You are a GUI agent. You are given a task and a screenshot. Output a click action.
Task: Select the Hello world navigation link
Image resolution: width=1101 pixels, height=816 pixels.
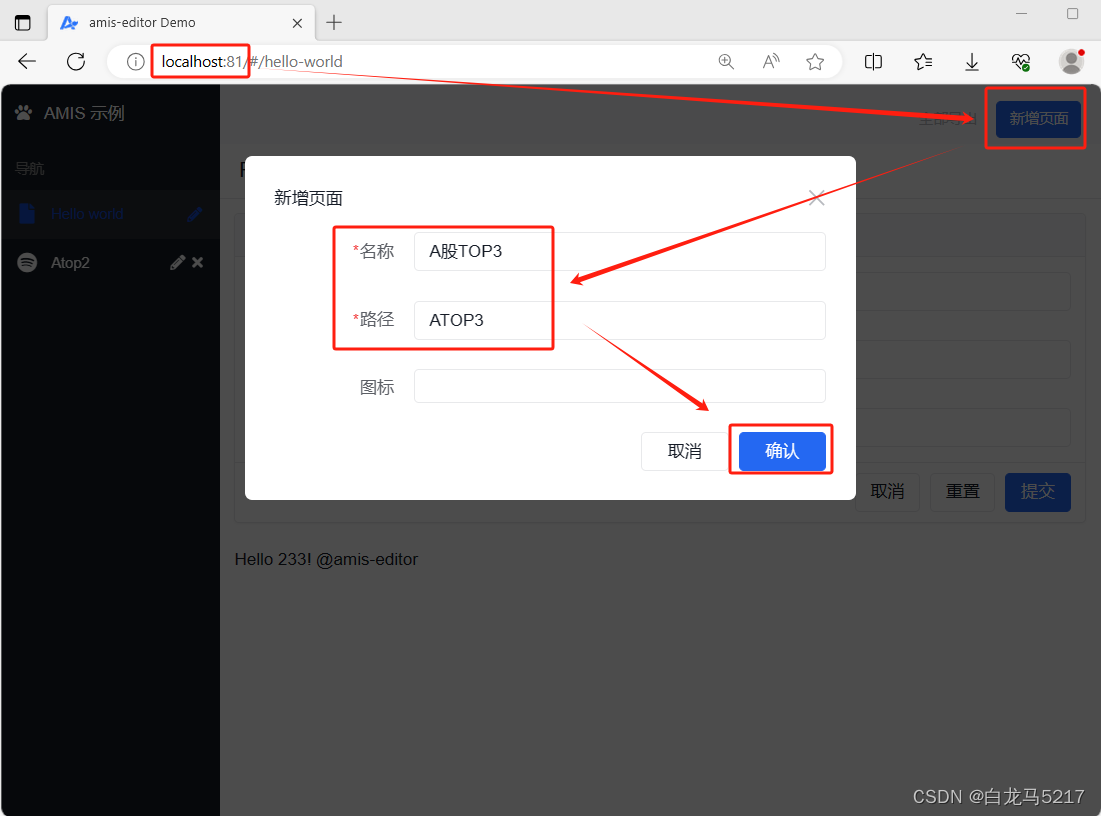pyautogui.click(x=85, y=213)
